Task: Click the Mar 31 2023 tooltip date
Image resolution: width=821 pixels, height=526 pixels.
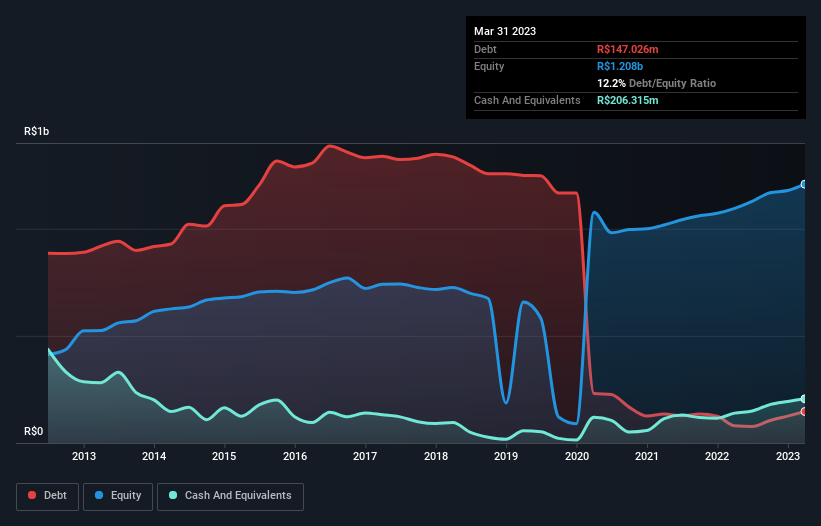Action: [x=505, y=31]
